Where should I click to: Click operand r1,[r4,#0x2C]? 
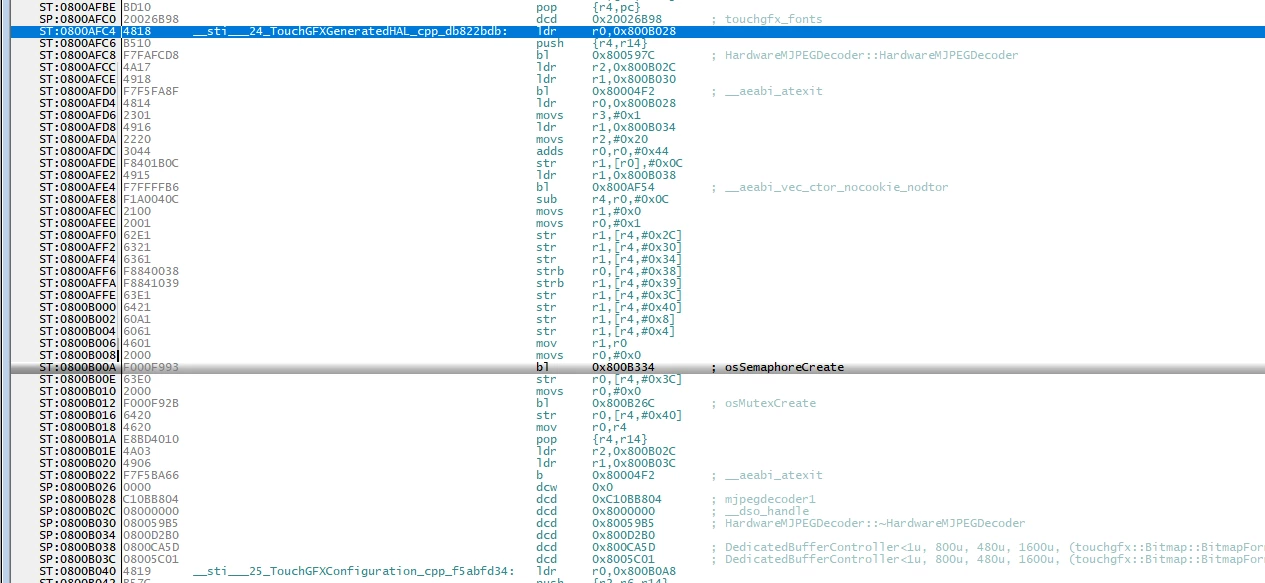pos(637,235)
